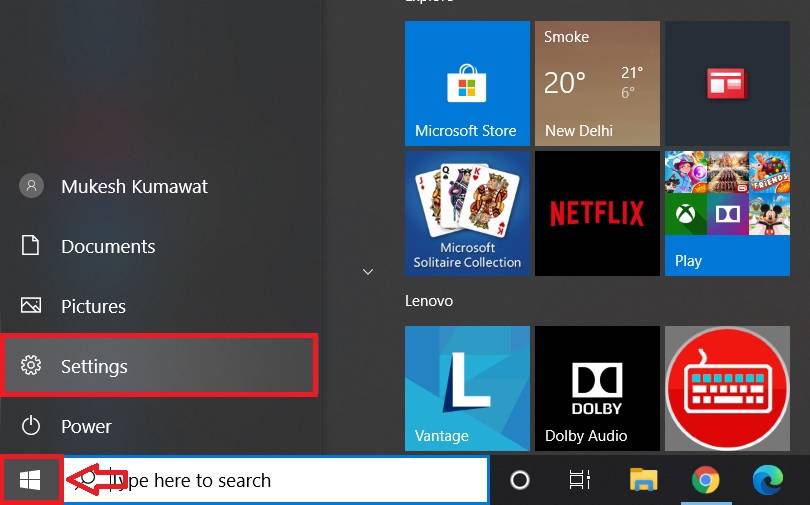810x505 pixels.
Task: Open the red keyboard app tile
Action: click(727, 388)
